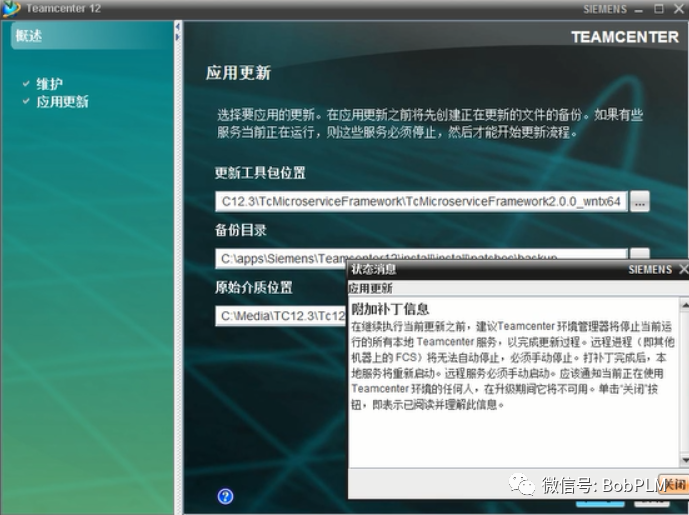Select the 维护 step in sidebar
Viewport: 689px width, 515px height.
click(49, 83)
